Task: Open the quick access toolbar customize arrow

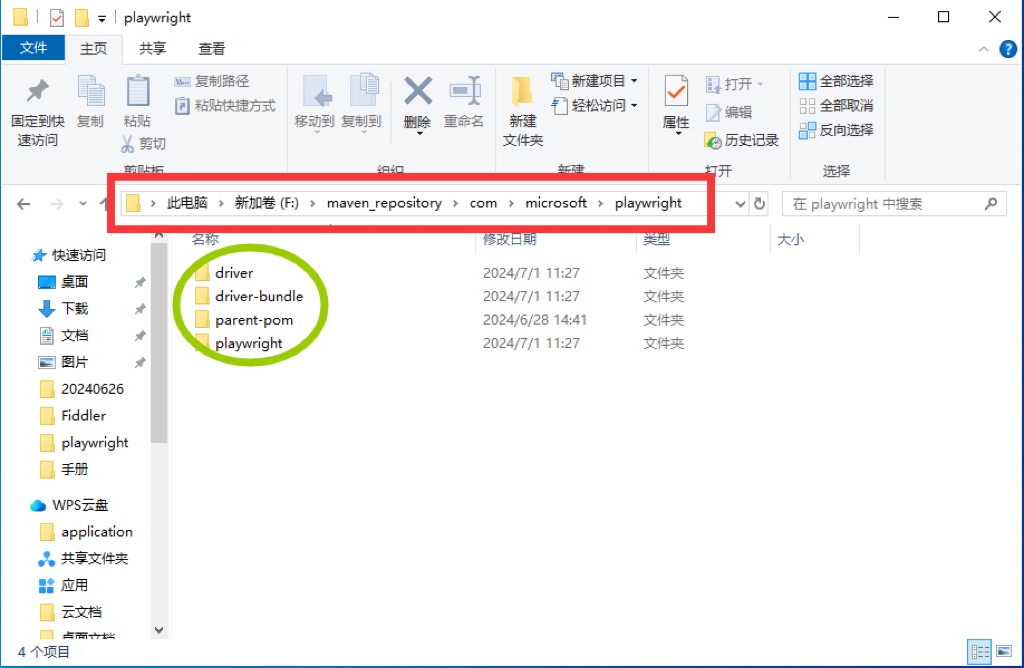Action: (x=102, y=18)
